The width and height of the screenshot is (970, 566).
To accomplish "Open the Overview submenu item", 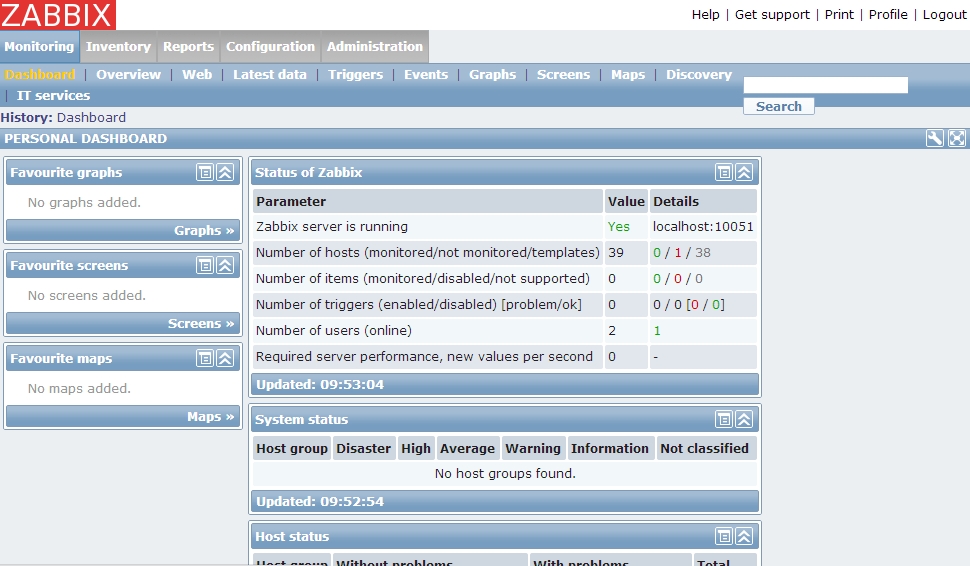I will pyautogui.click(x=129, y=74).
